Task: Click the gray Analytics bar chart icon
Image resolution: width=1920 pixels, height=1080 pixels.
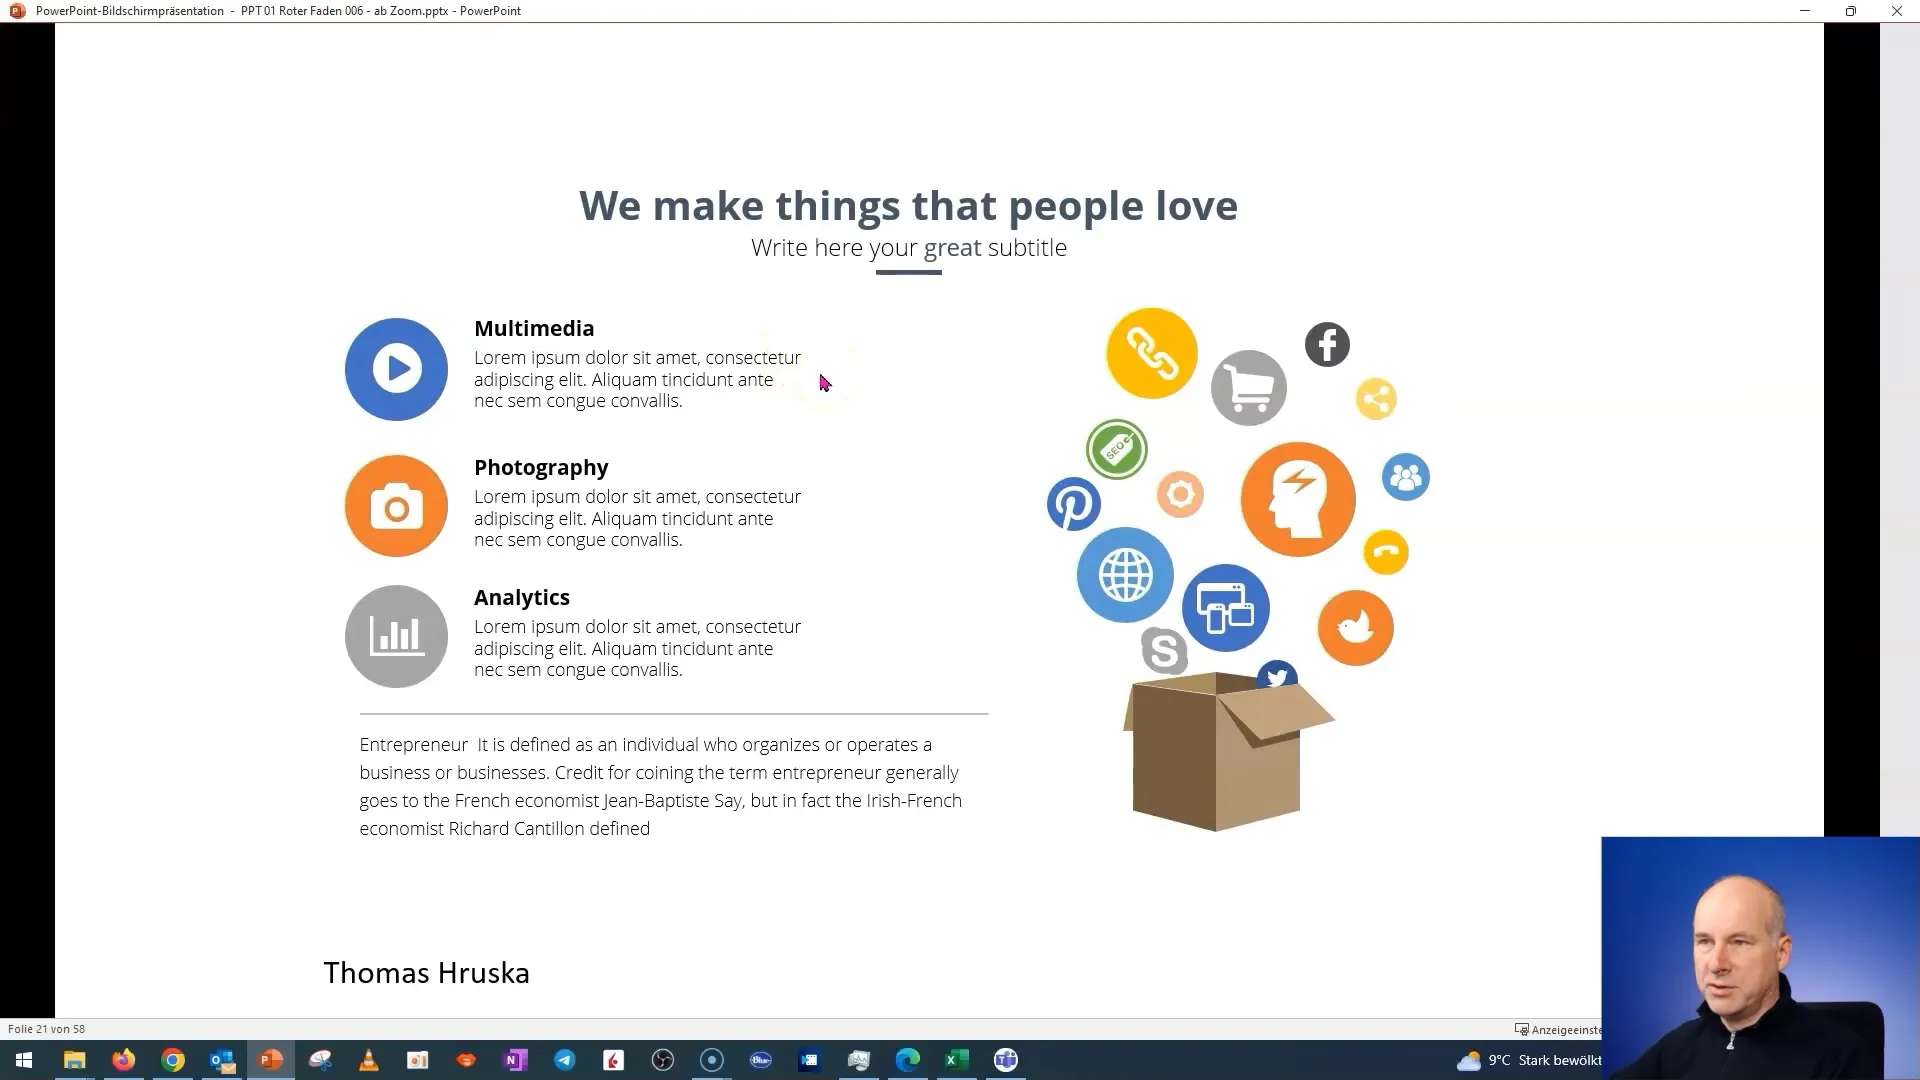Action: pyautogui.click(x=396, y=636)
